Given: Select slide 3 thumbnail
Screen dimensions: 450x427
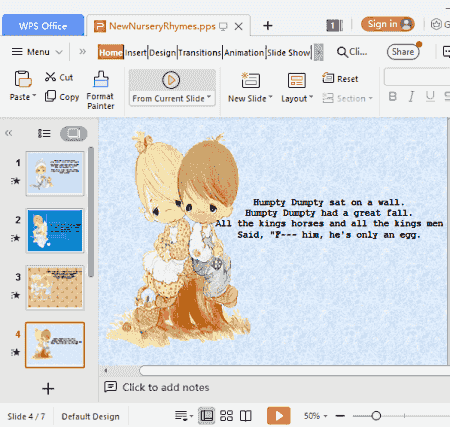Looking at the screenshot, I should 55,287.
